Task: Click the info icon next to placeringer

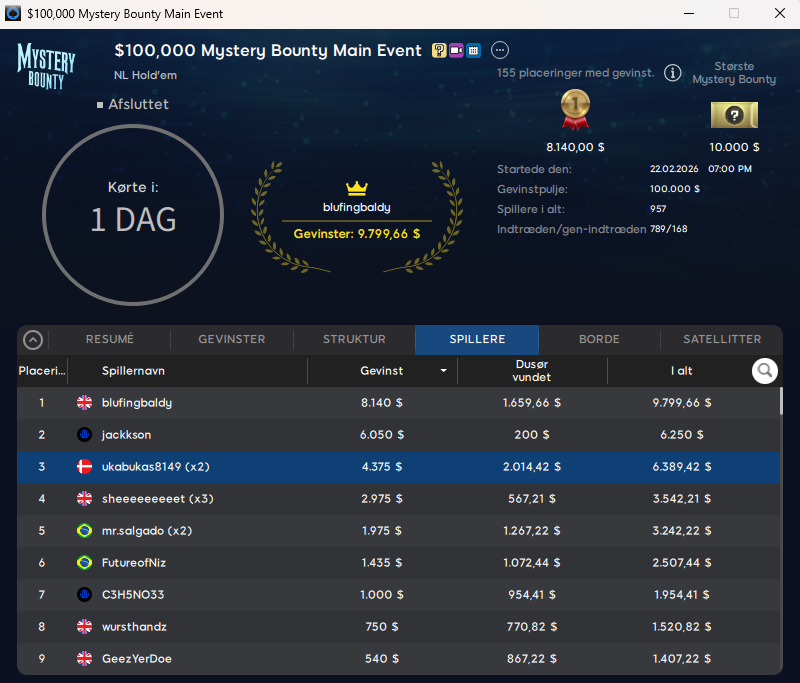Action: pos(673,73)
